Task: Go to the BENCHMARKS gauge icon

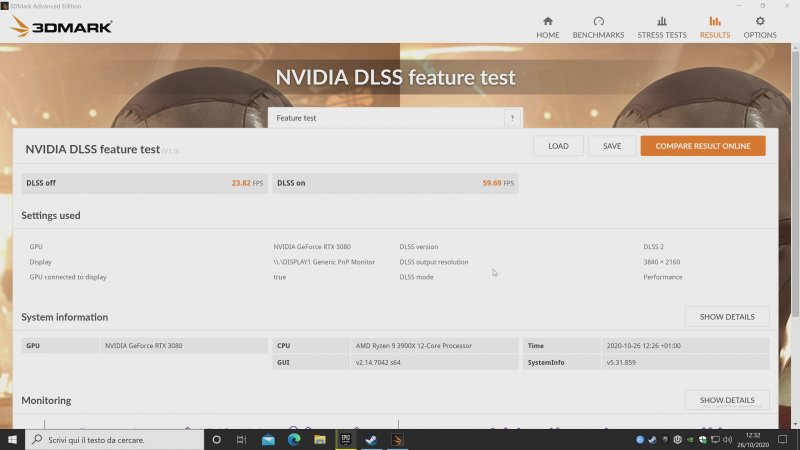Action: 598,21
